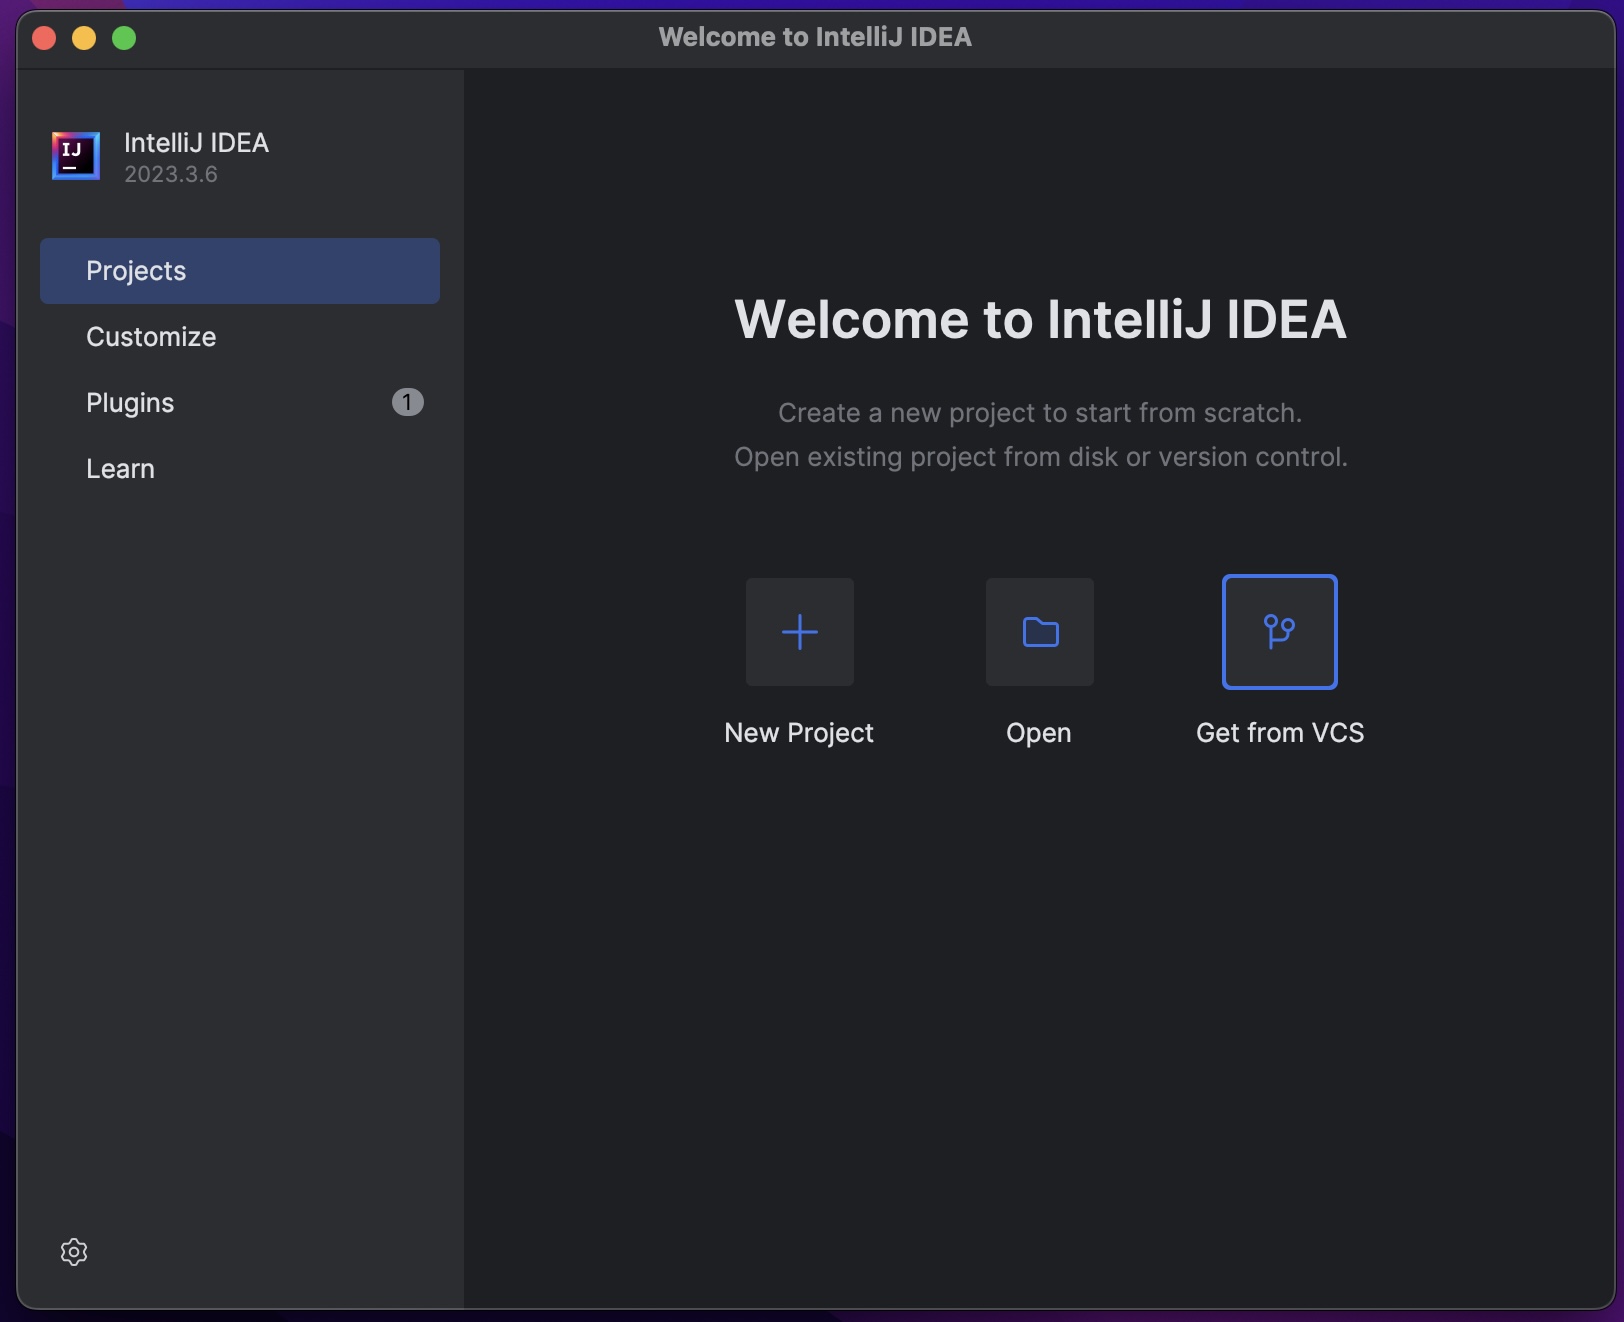
Task: Click the branch icon for Get from VCS
Action: coord(1280,632)
